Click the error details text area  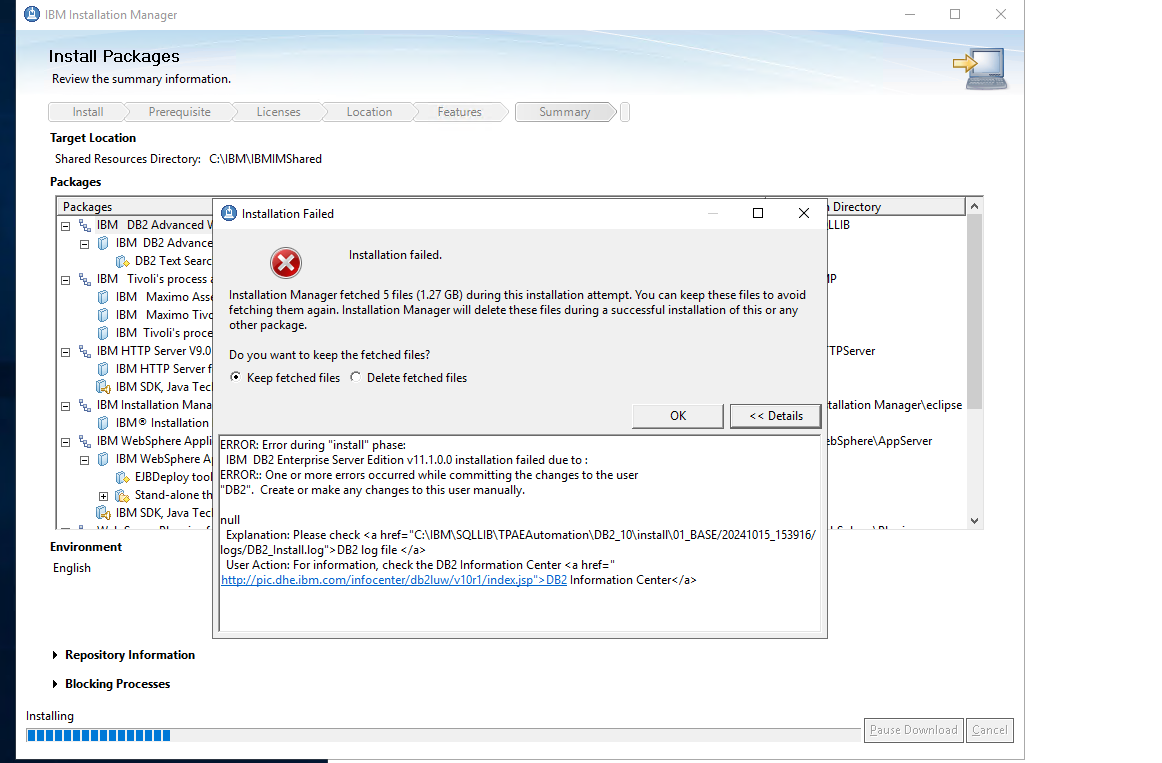[x=520, y=533]
